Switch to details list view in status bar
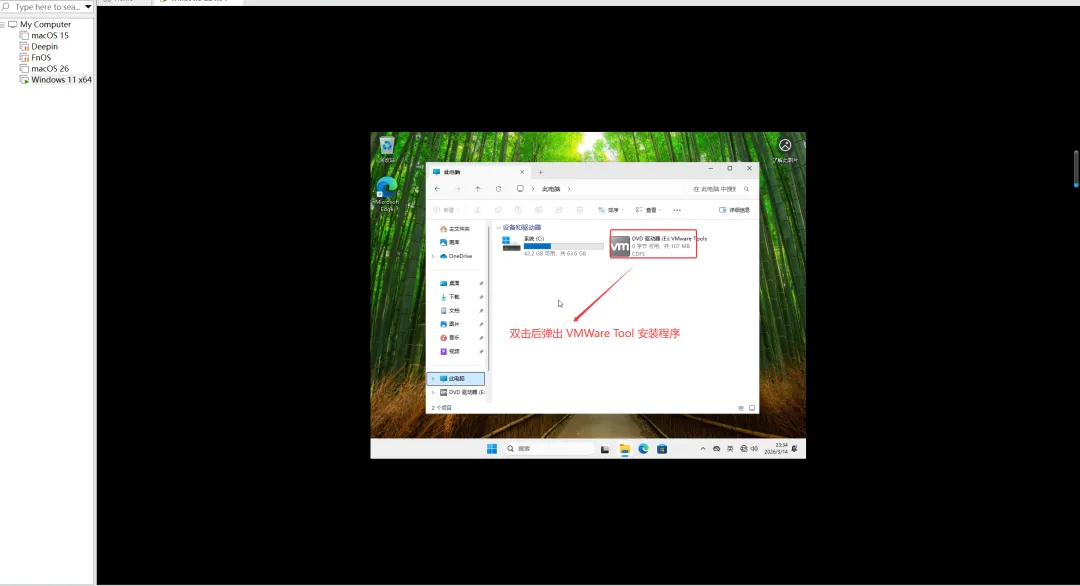 (741, 408)
